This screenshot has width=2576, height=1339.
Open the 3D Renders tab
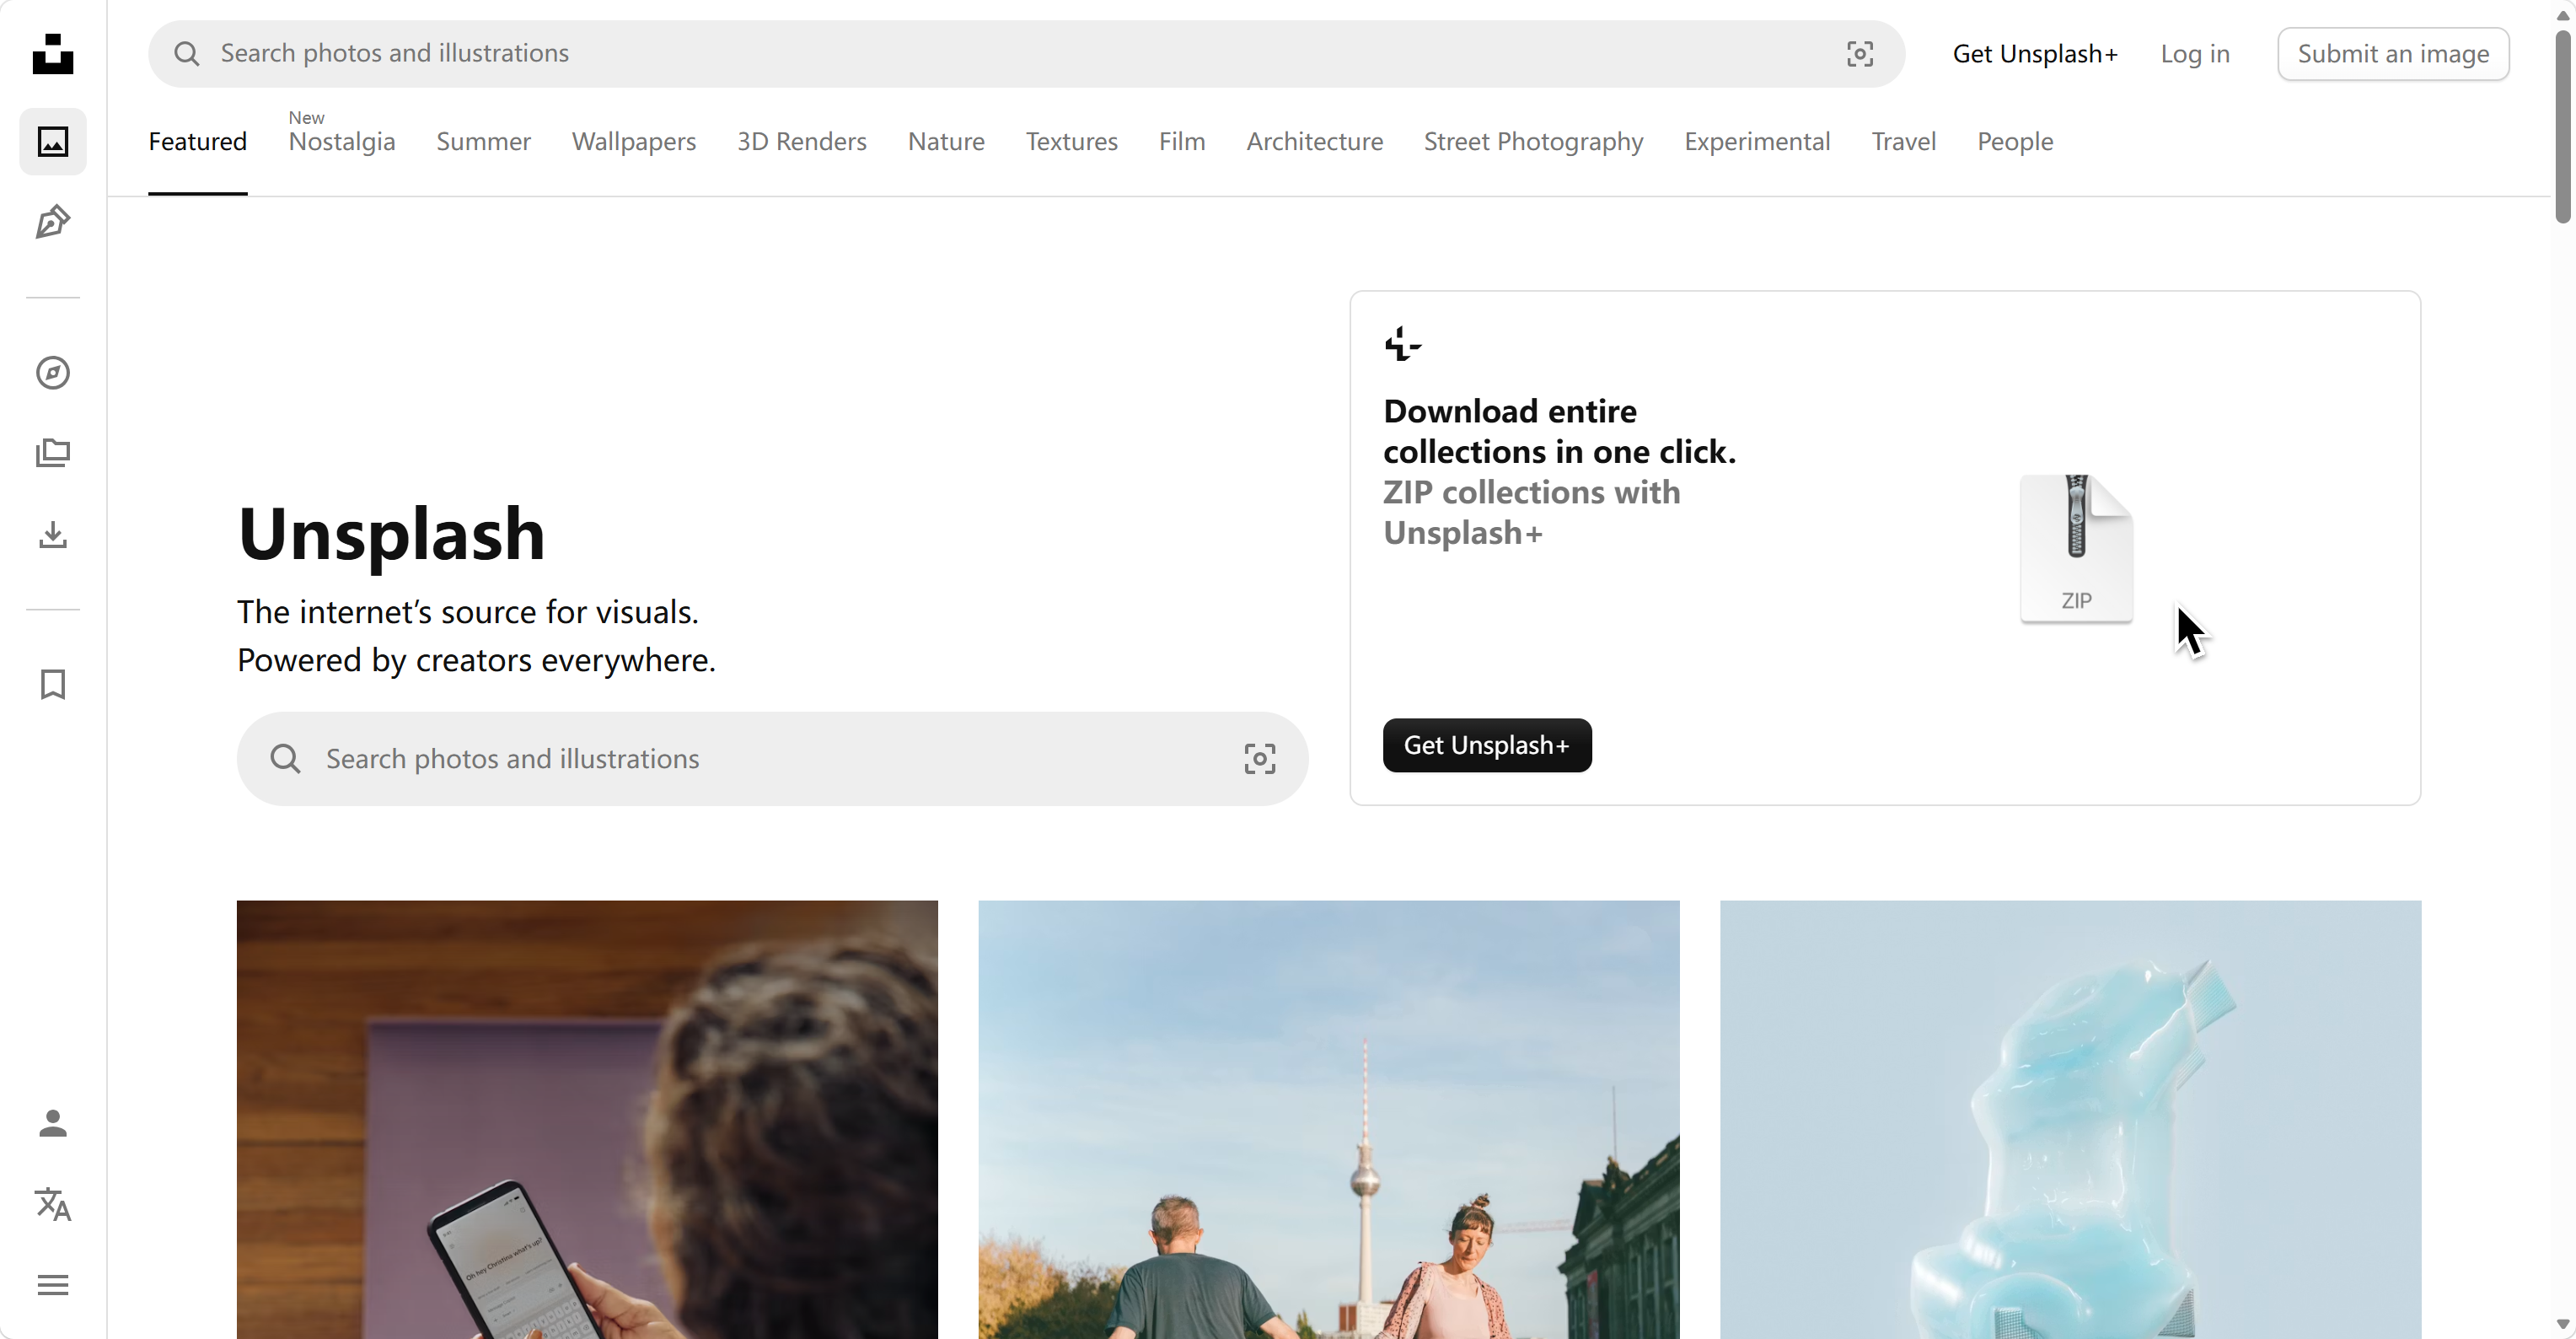click(802, 142)
